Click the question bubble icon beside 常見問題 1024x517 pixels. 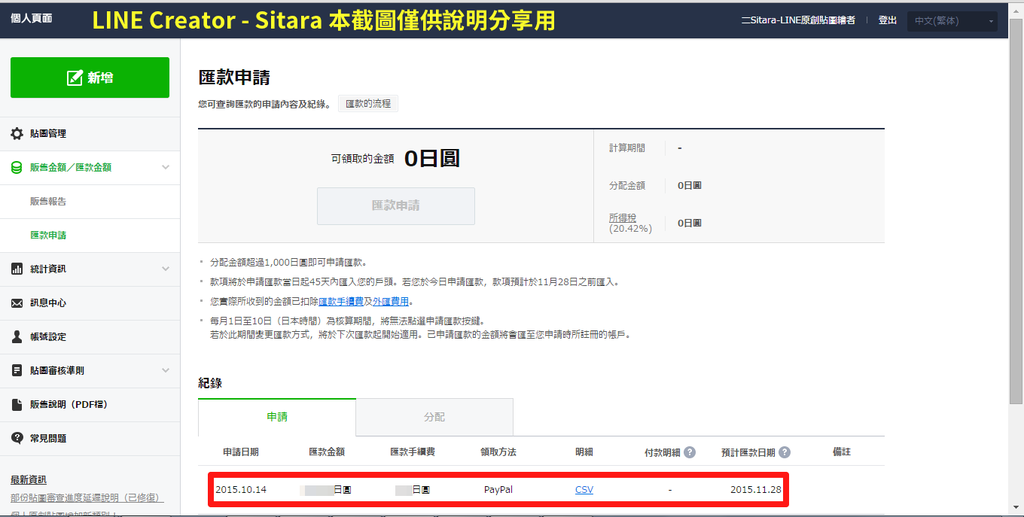pos(17,438)
